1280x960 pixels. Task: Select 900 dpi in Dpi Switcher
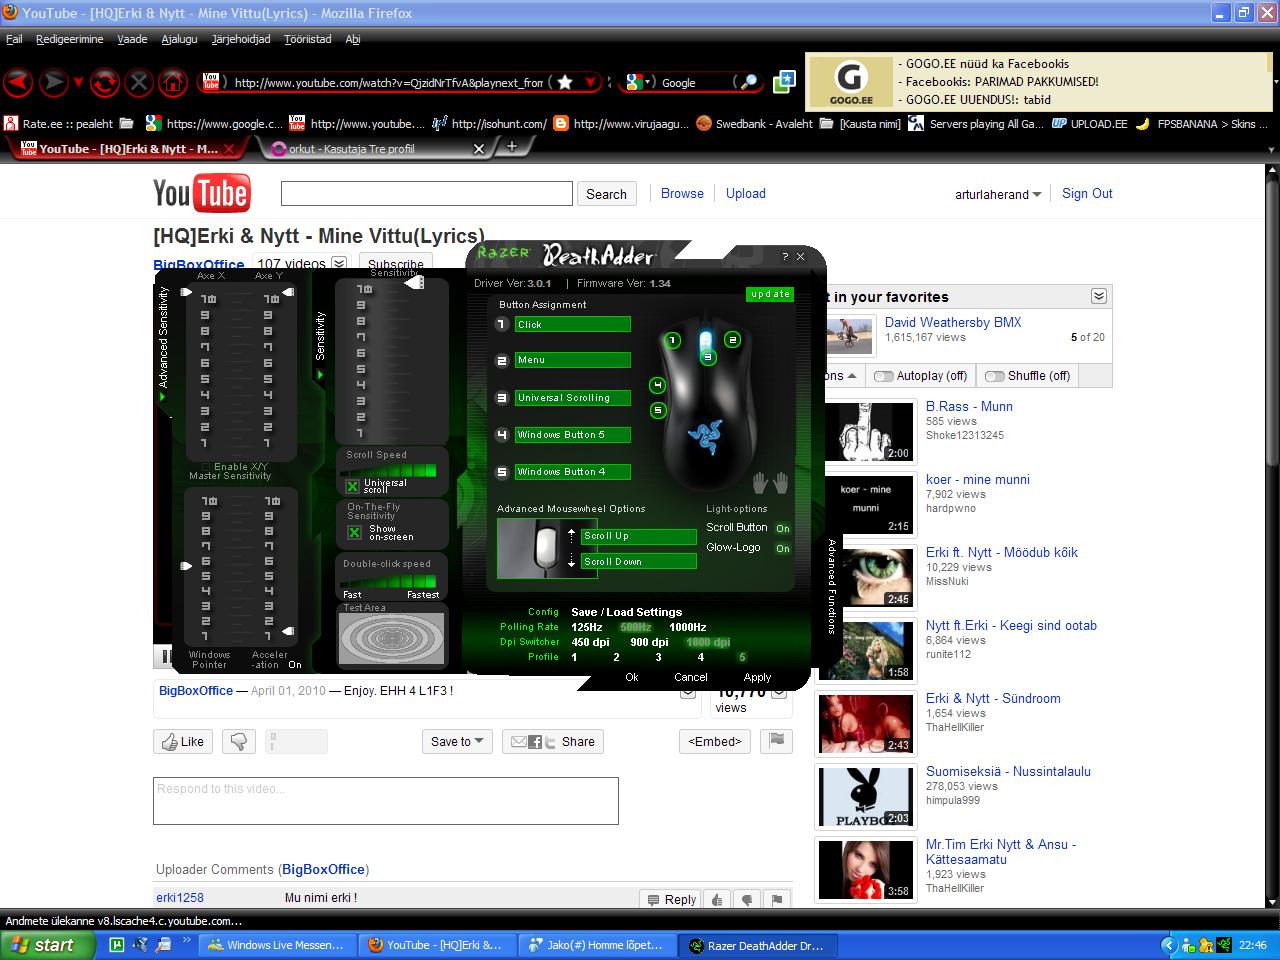point(649,642)
